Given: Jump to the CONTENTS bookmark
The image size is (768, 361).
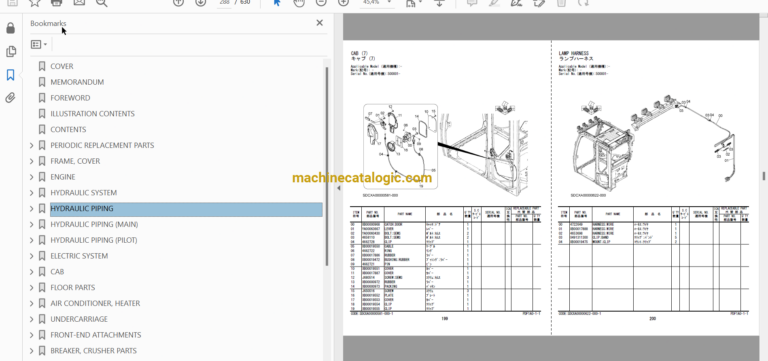Looking at the screenshot, I should [x=68, y=129].
